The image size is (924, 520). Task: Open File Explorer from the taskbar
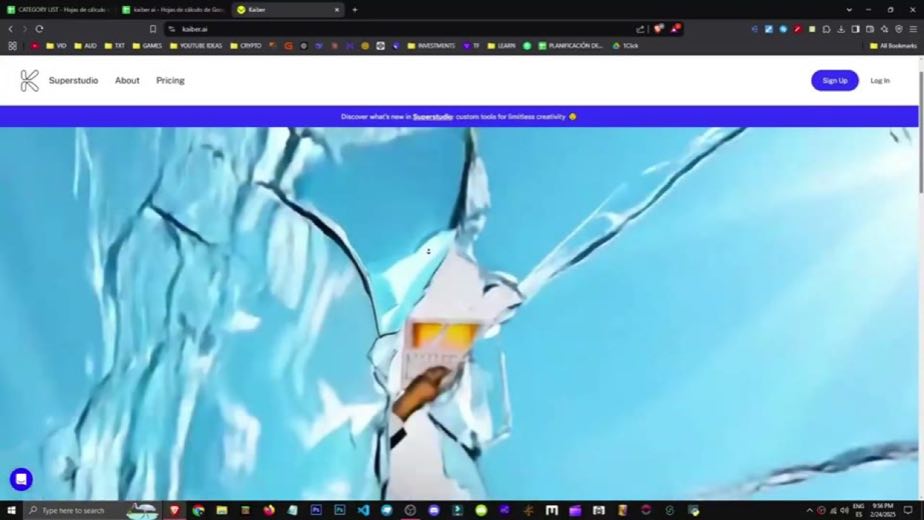[x=222, y=510]
